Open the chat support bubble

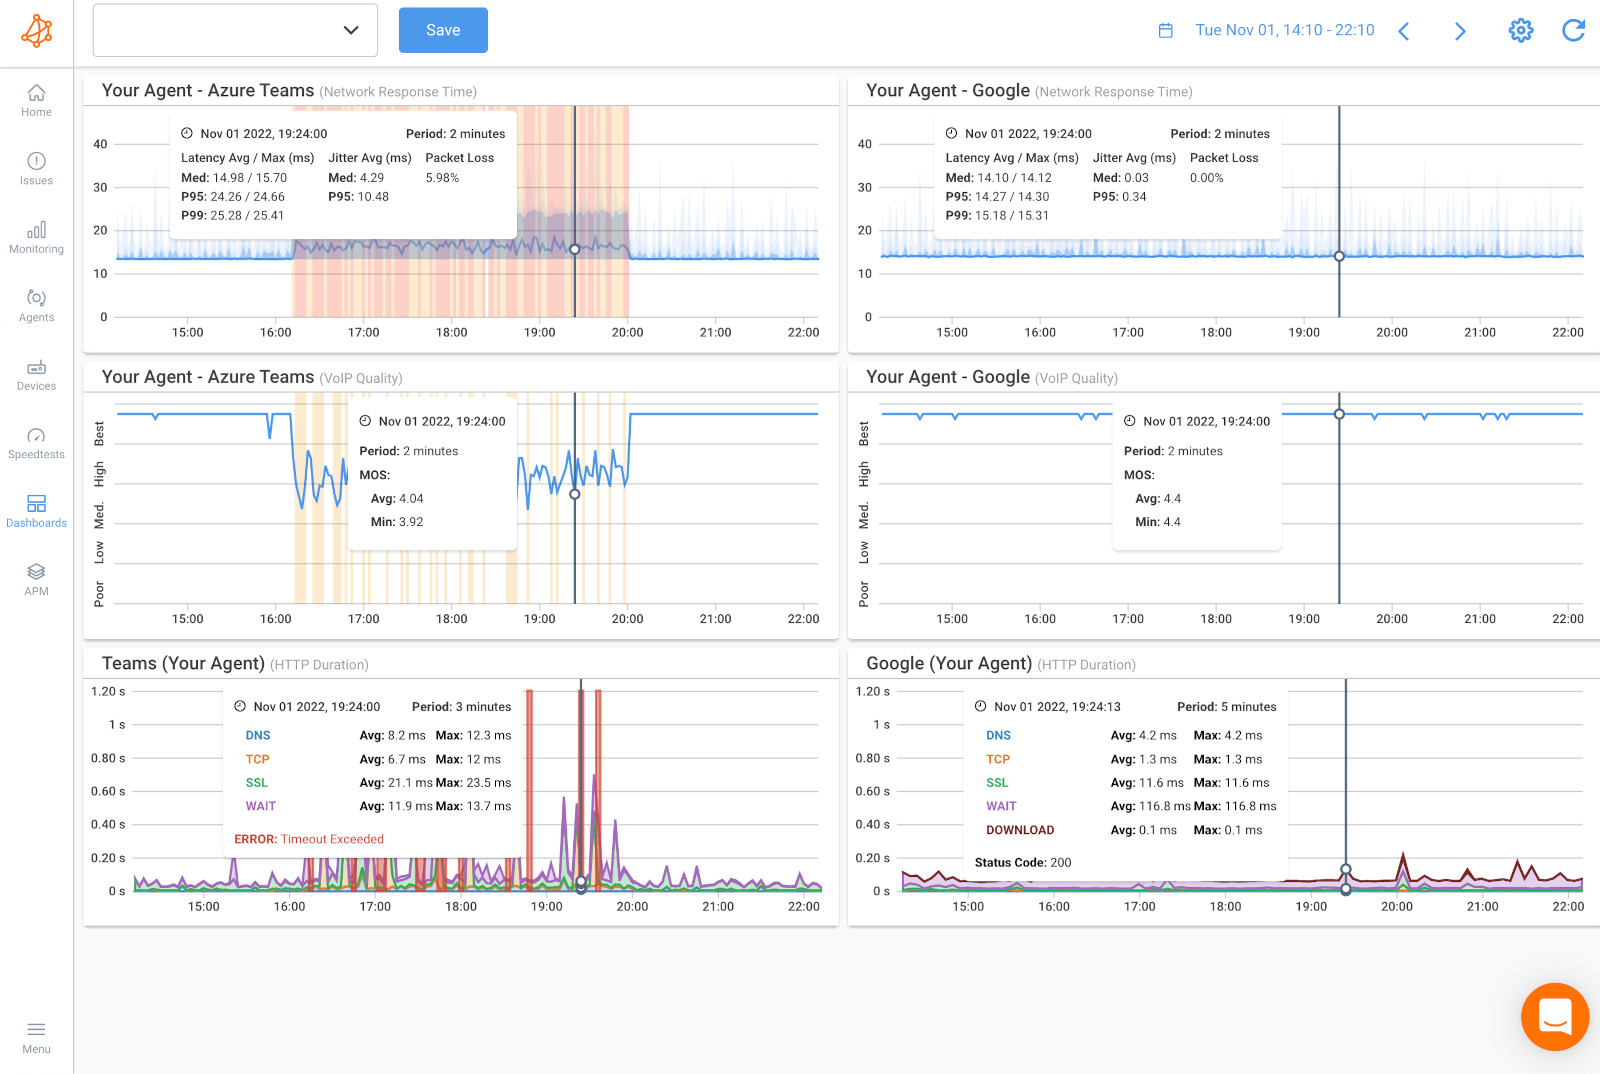pos(1554,1016)
